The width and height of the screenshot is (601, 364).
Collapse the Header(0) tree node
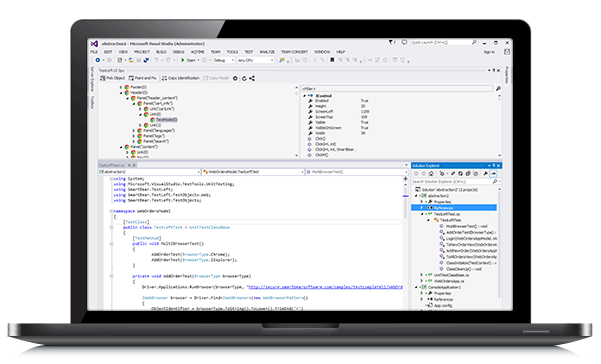[x=121, y=93]
